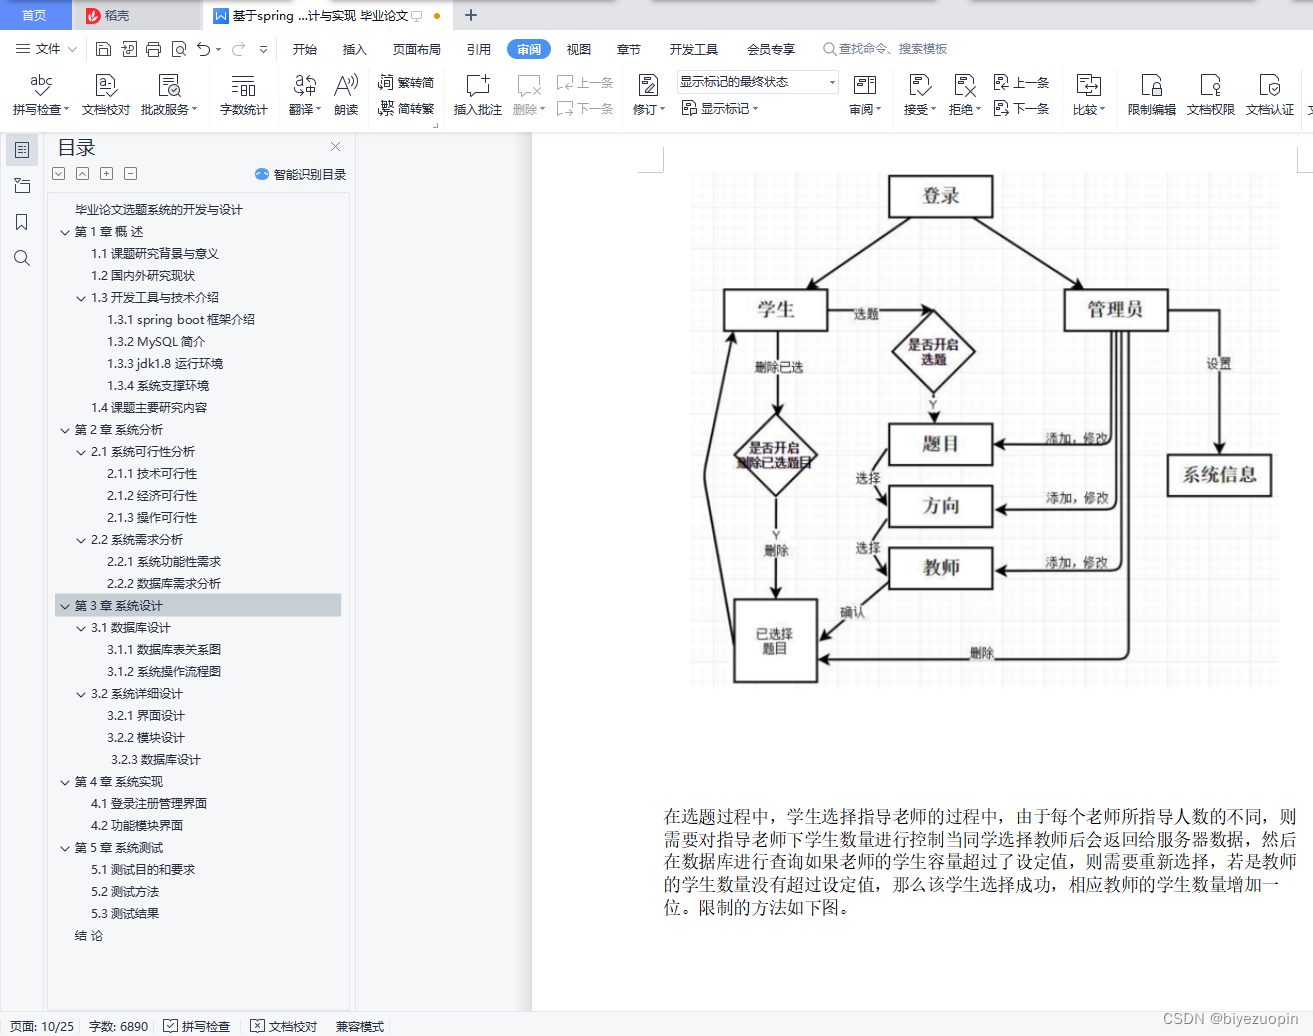Click the print icon in quick toolbar
The width and height of the screenshot is (1313, 1036).
[x=153, y=48]
